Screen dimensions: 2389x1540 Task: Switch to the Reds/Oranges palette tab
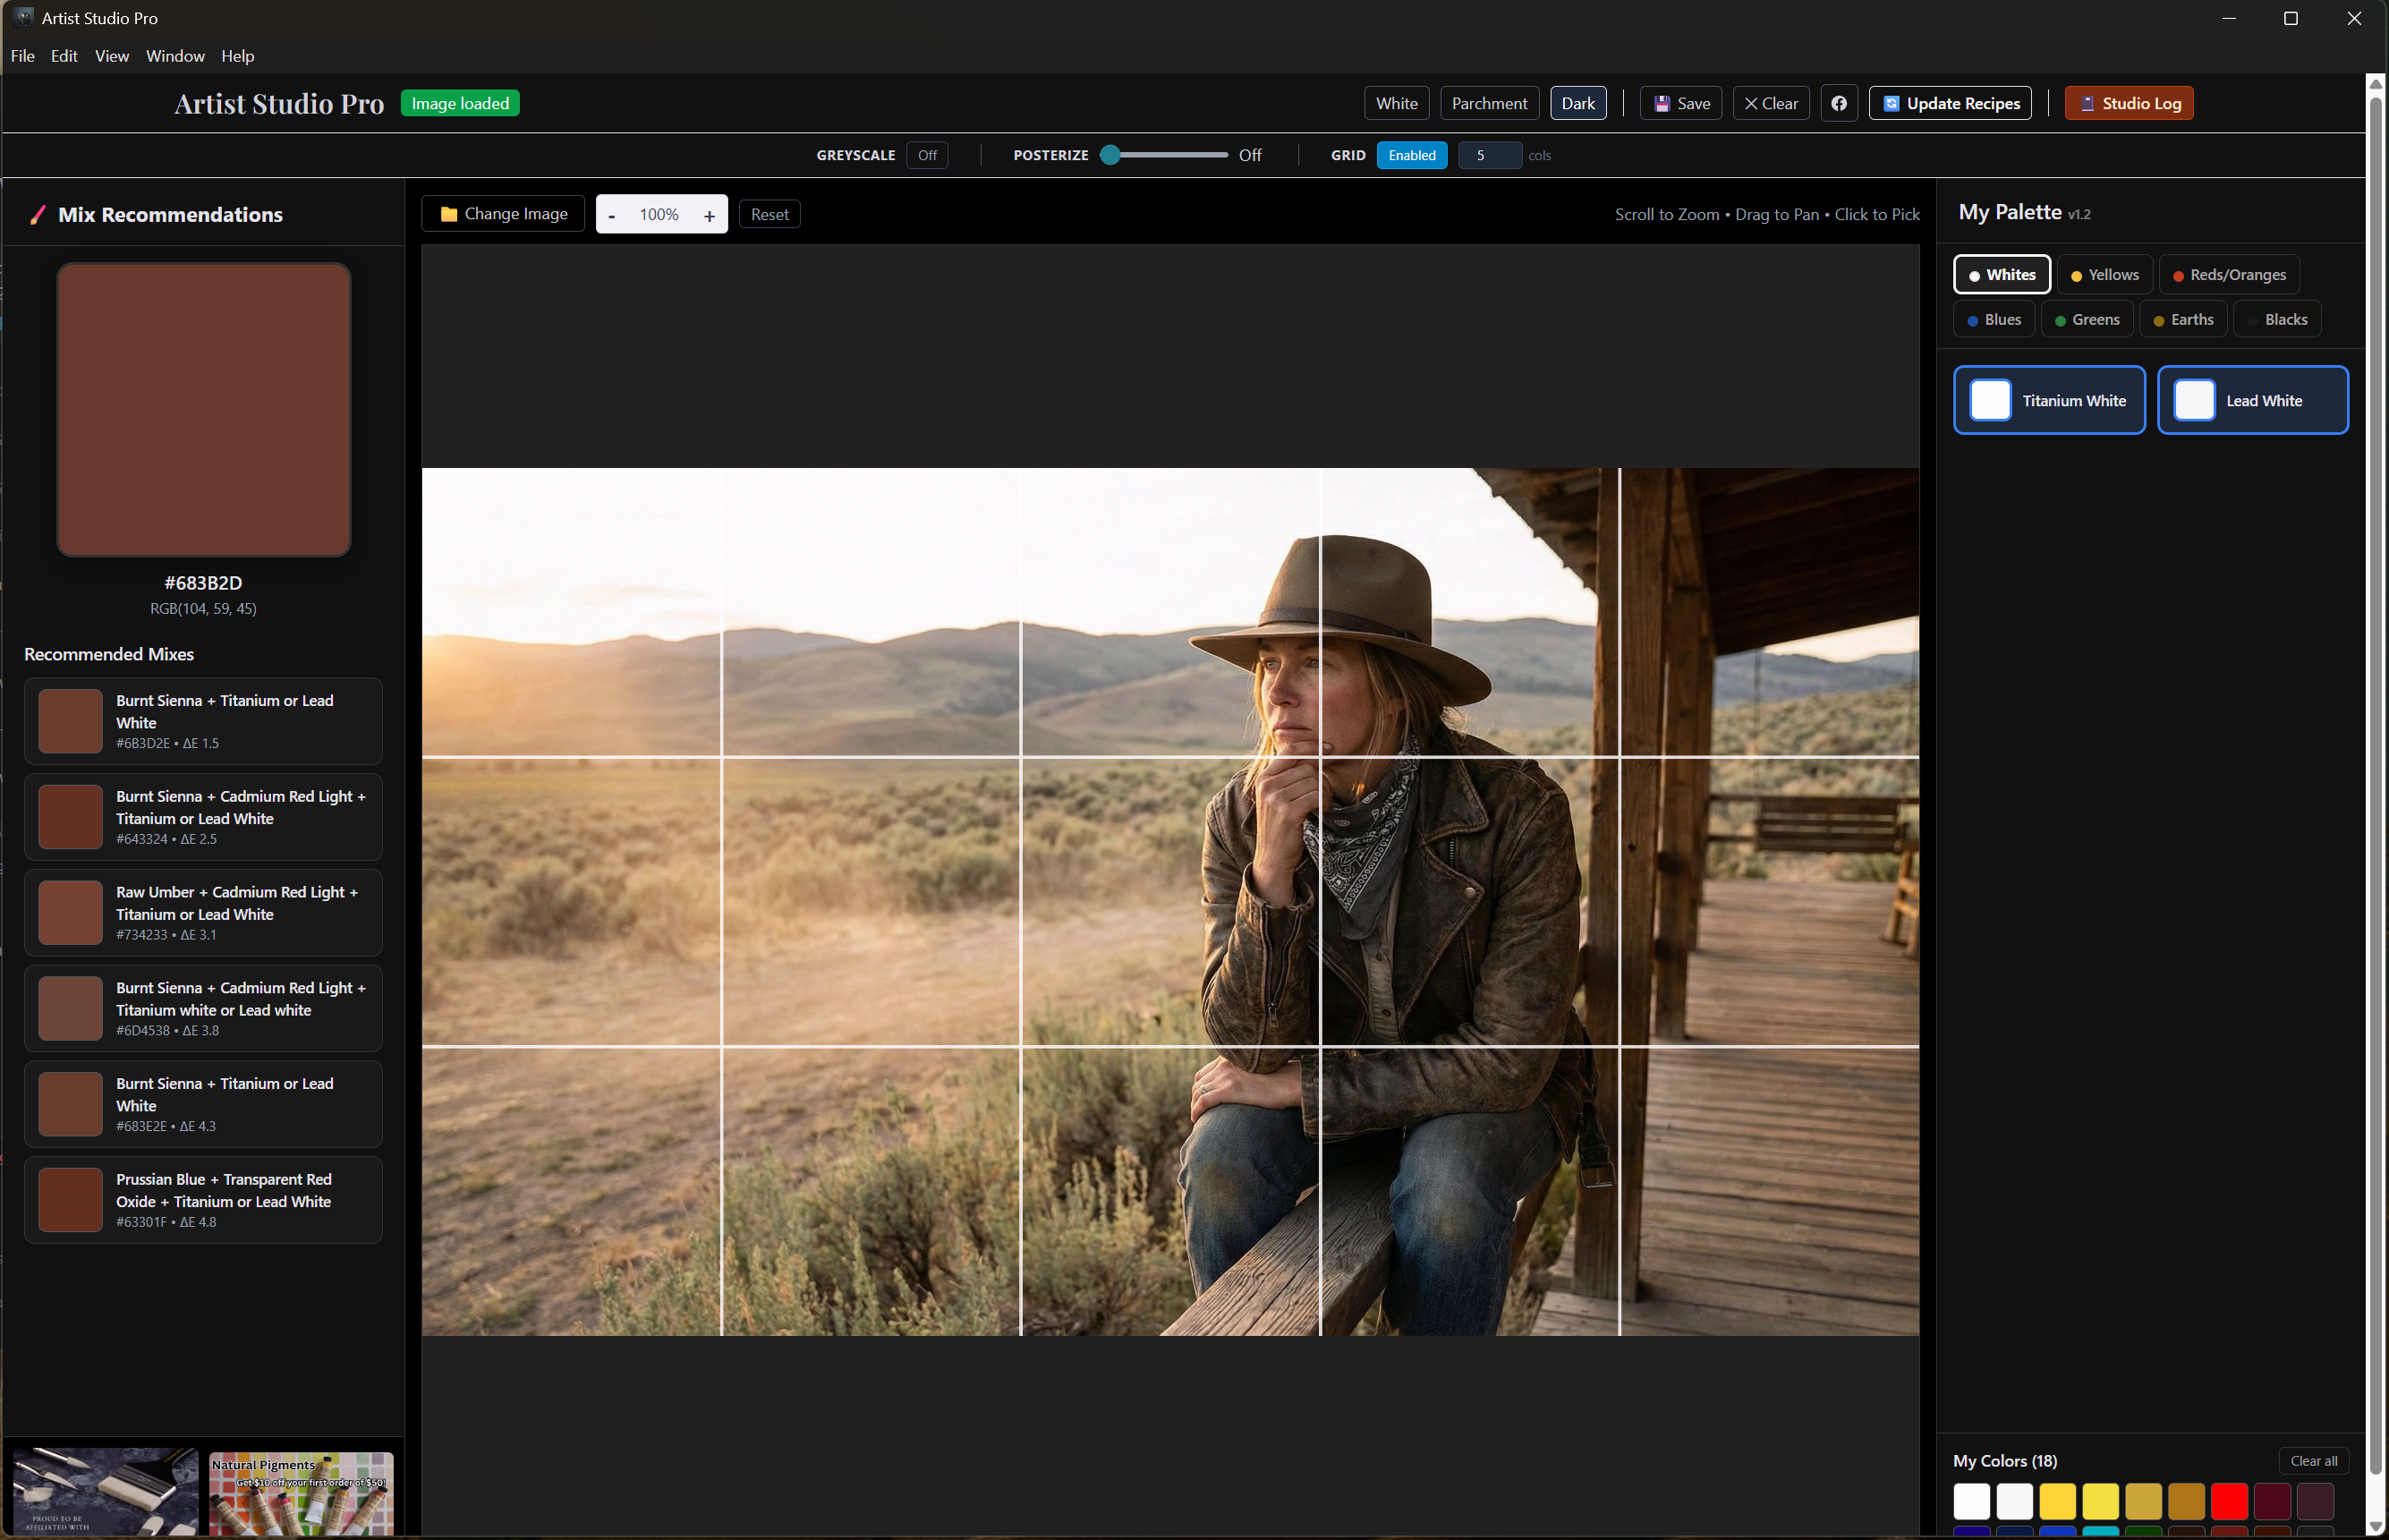(x=2228, y=274)
